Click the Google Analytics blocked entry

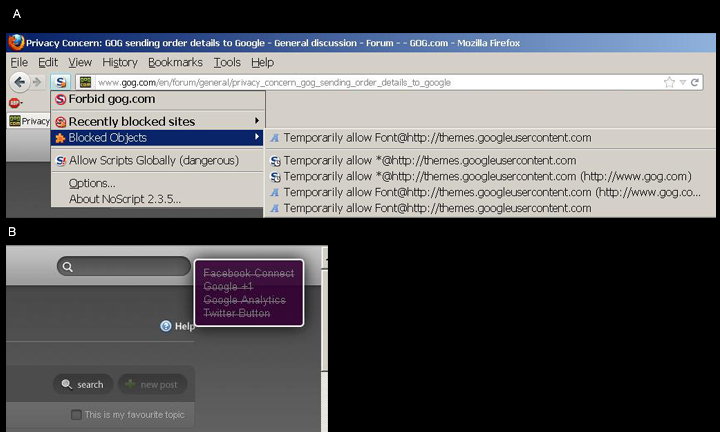coord(245,300)
